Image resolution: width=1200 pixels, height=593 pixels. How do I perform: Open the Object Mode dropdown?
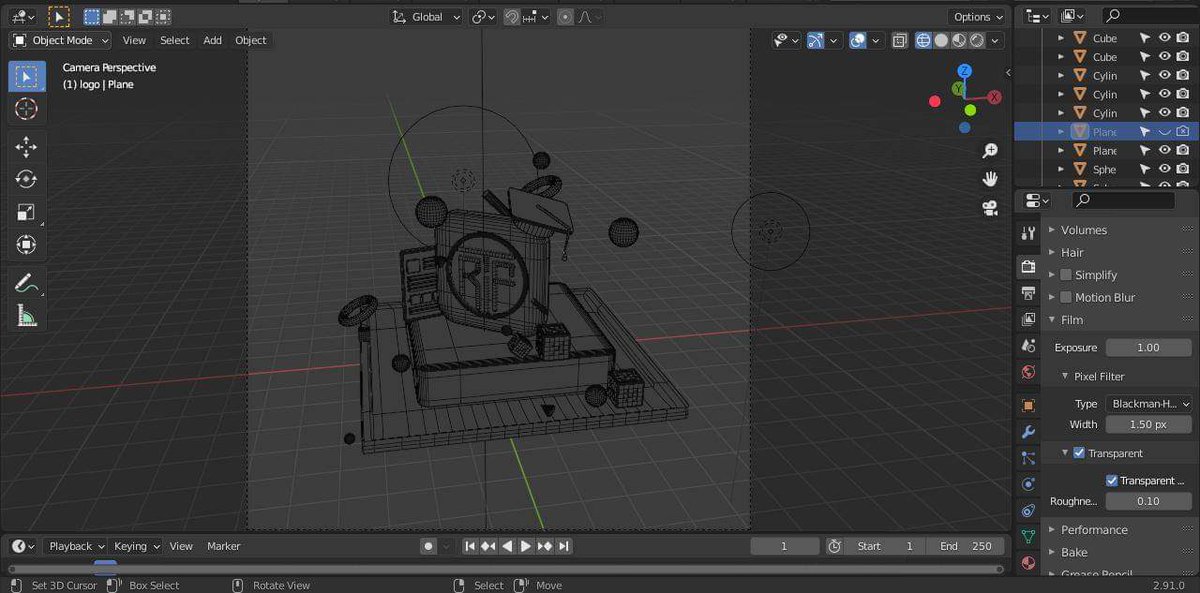pos(61,40)
